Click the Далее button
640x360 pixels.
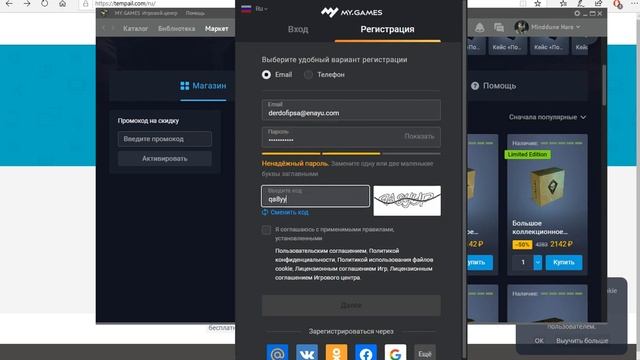click(351, 305)
